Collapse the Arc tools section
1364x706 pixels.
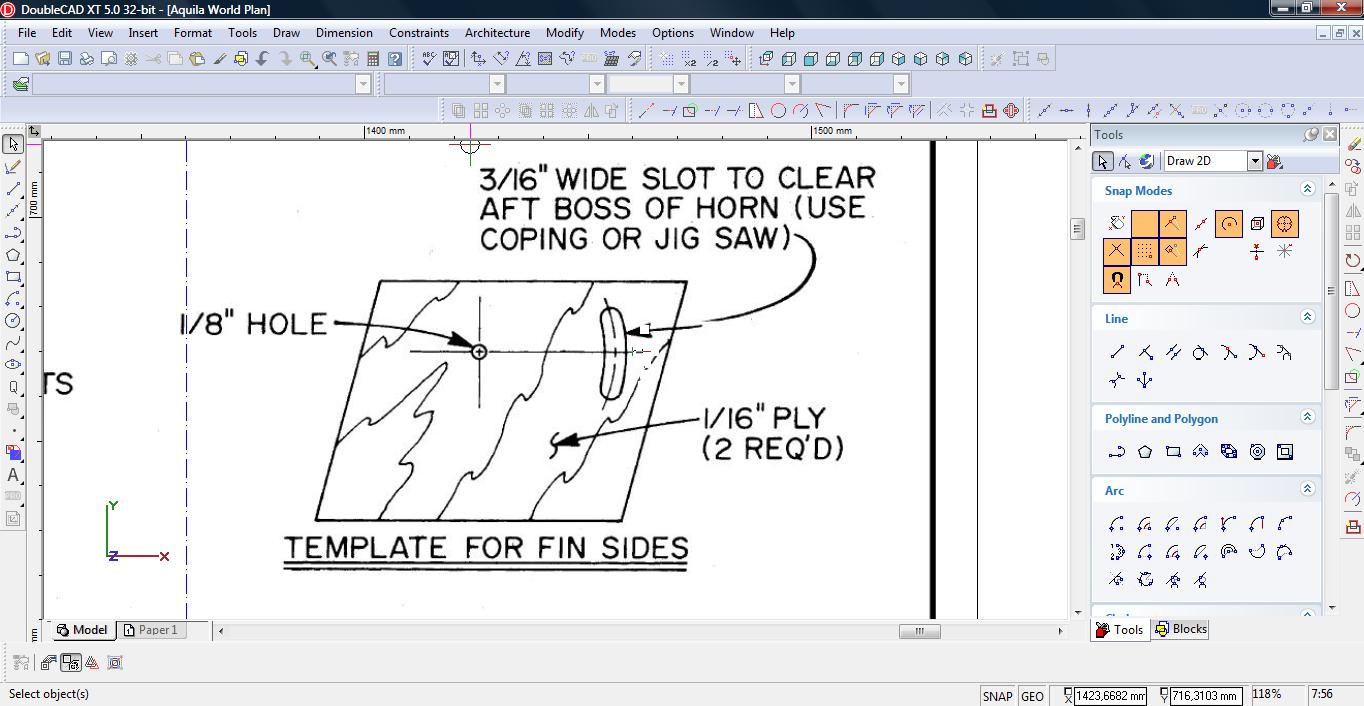[x=1306, y=489]
